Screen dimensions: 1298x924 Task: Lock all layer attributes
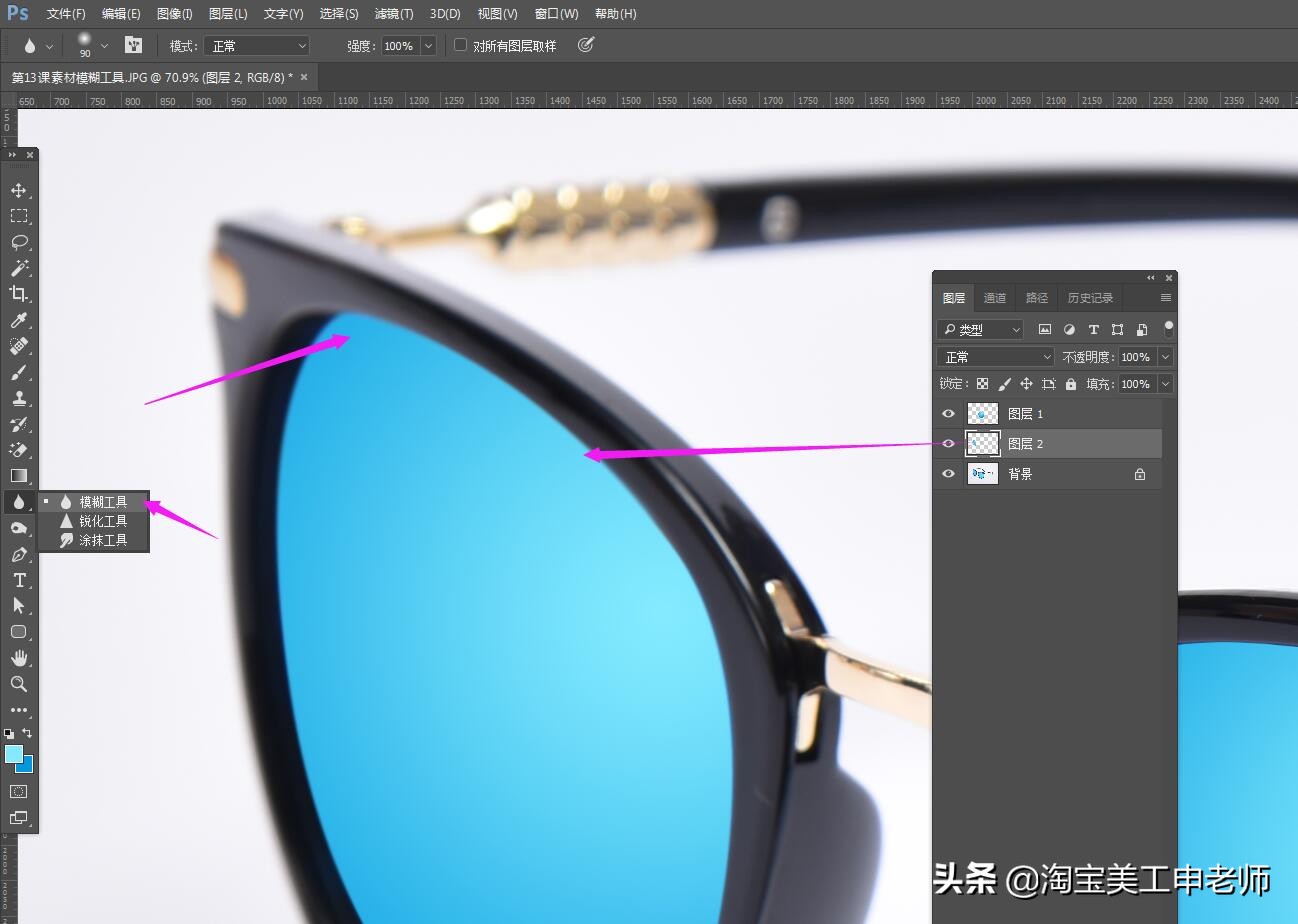(x=1071, y=384)
